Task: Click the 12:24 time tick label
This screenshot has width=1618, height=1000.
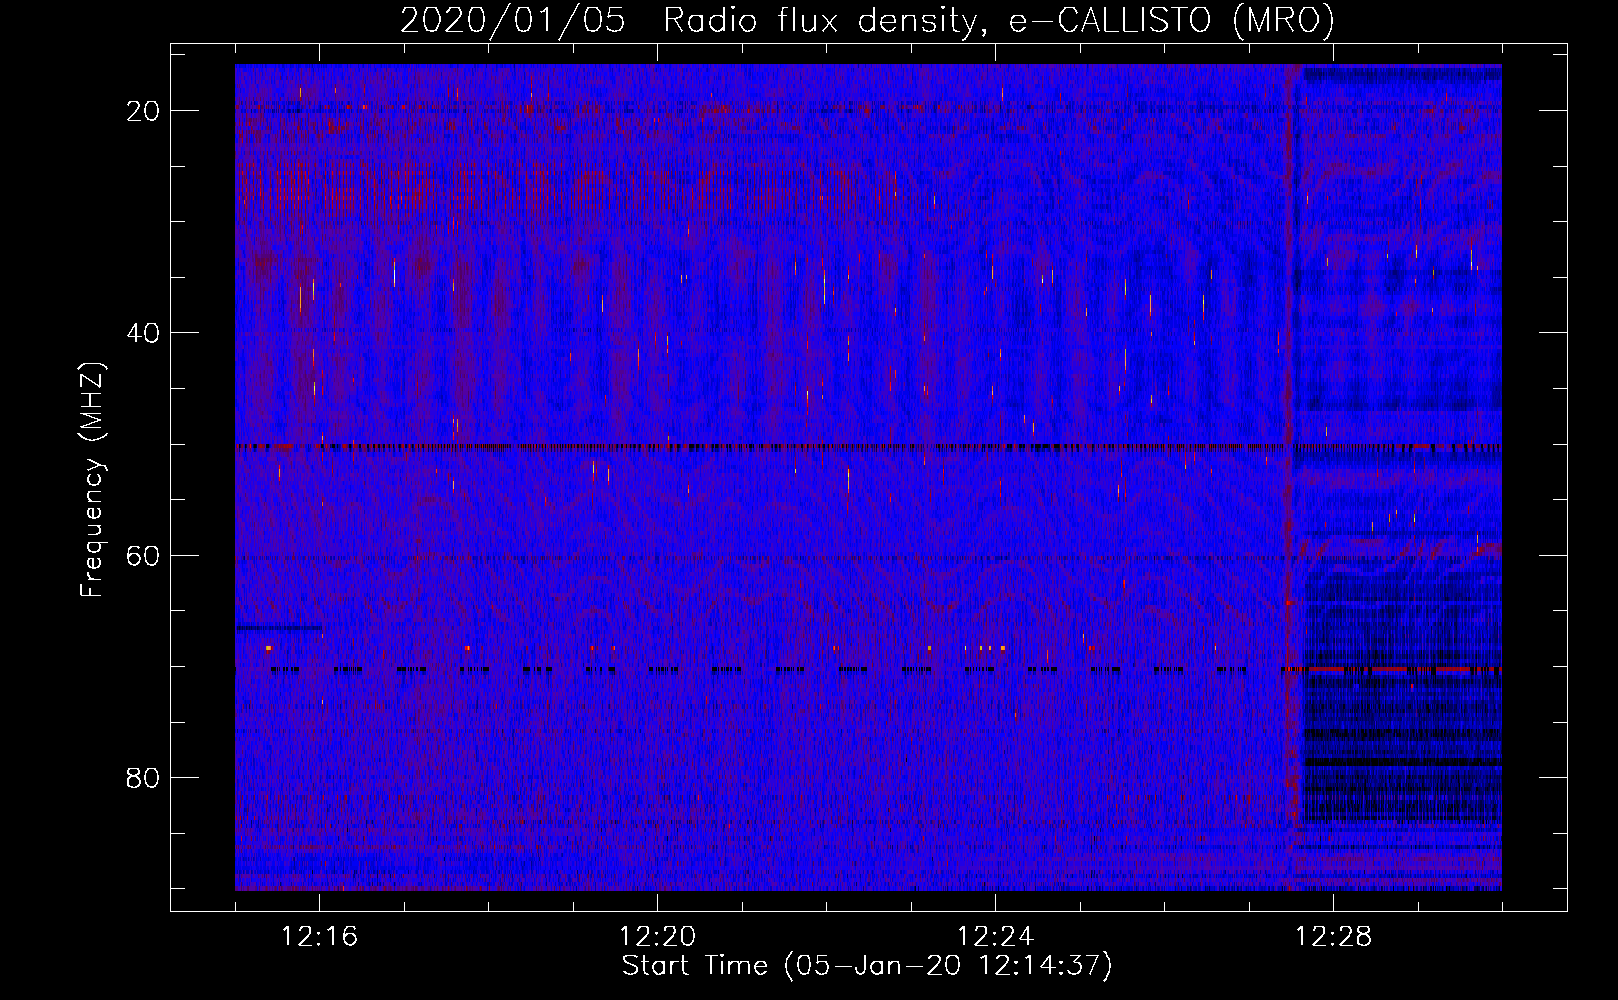Action: tap(995, 937)
